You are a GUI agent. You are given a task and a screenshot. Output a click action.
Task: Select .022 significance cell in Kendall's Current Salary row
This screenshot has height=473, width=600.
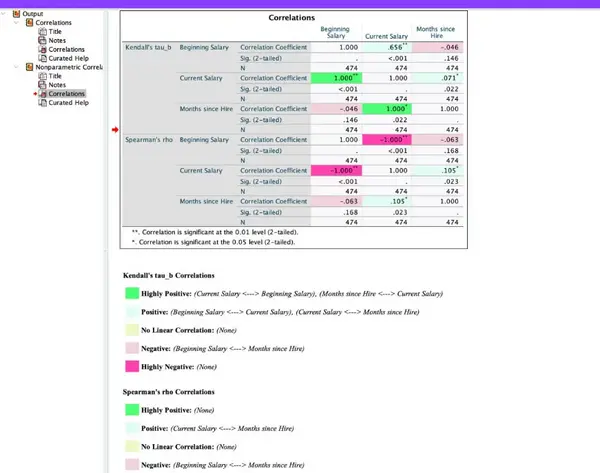437,89
